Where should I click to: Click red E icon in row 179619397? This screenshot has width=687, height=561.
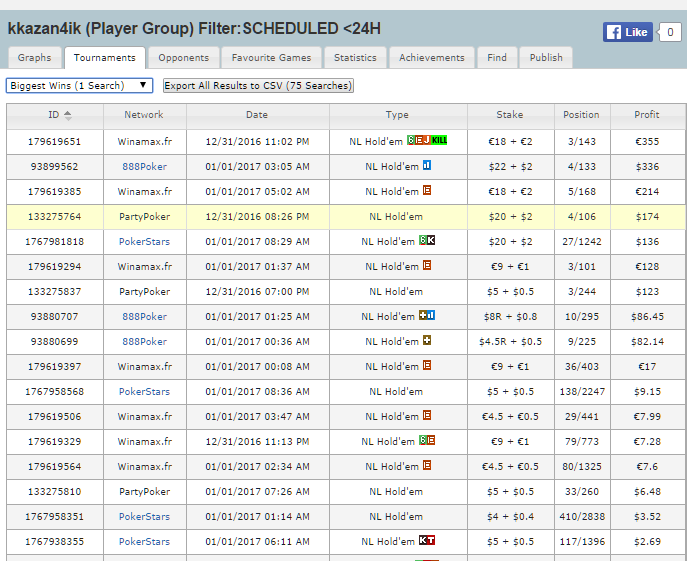(x=427, y=365)
